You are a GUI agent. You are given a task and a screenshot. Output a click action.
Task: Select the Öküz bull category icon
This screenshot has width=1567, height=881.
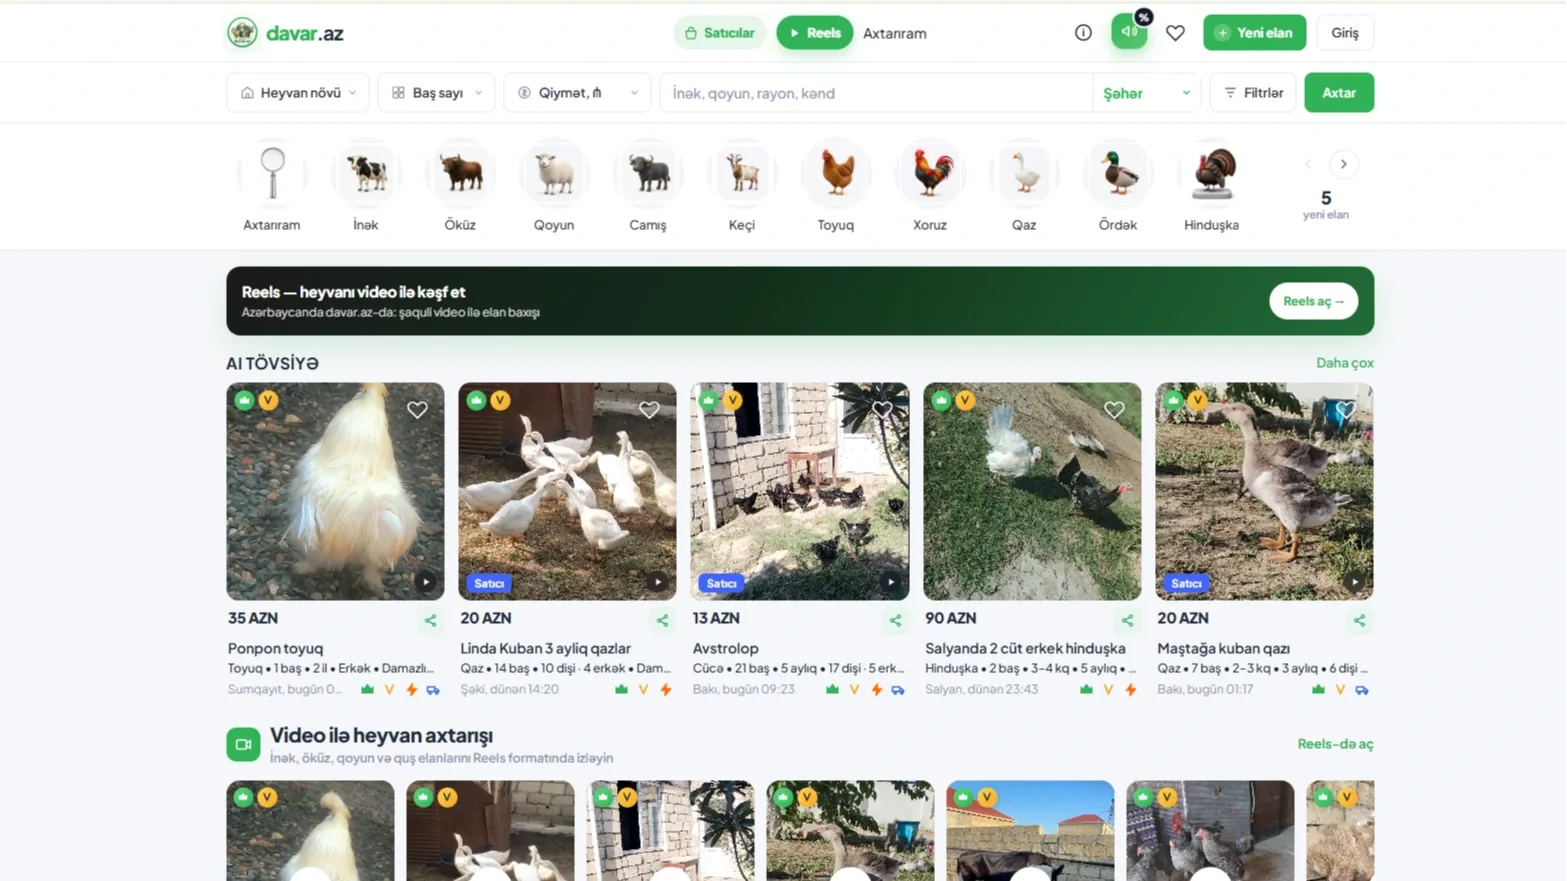point(460,174)
